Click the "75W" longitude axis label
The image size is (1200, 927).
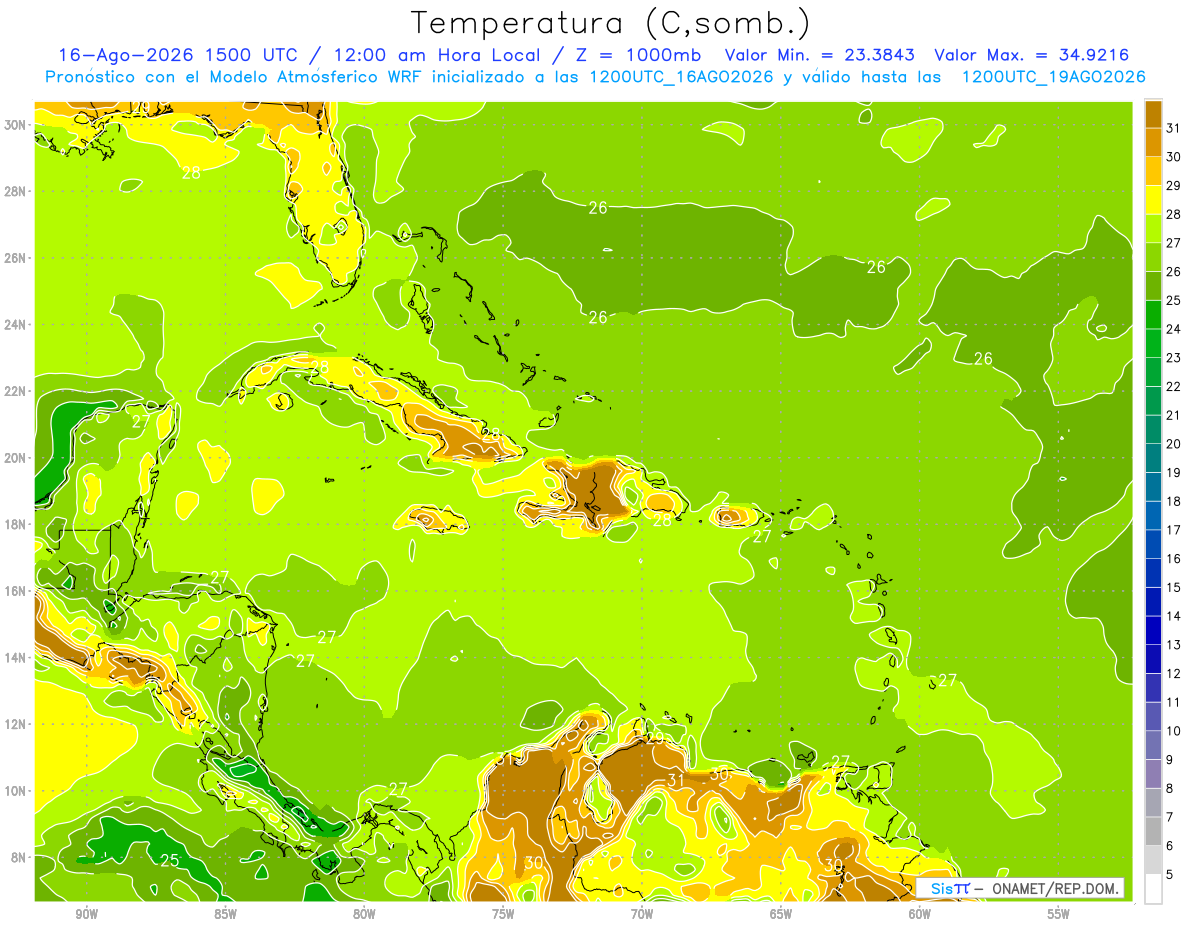click(503, 914)
